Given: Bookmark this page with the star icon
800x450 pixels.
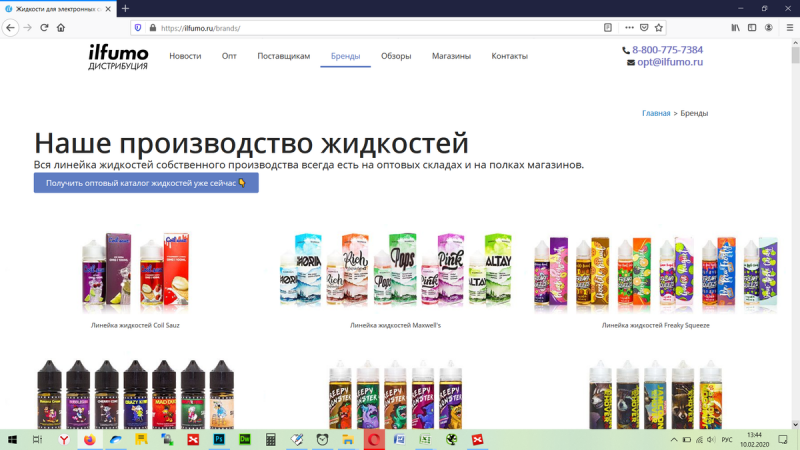Looking at the screenshot, I should click(659, 28).
